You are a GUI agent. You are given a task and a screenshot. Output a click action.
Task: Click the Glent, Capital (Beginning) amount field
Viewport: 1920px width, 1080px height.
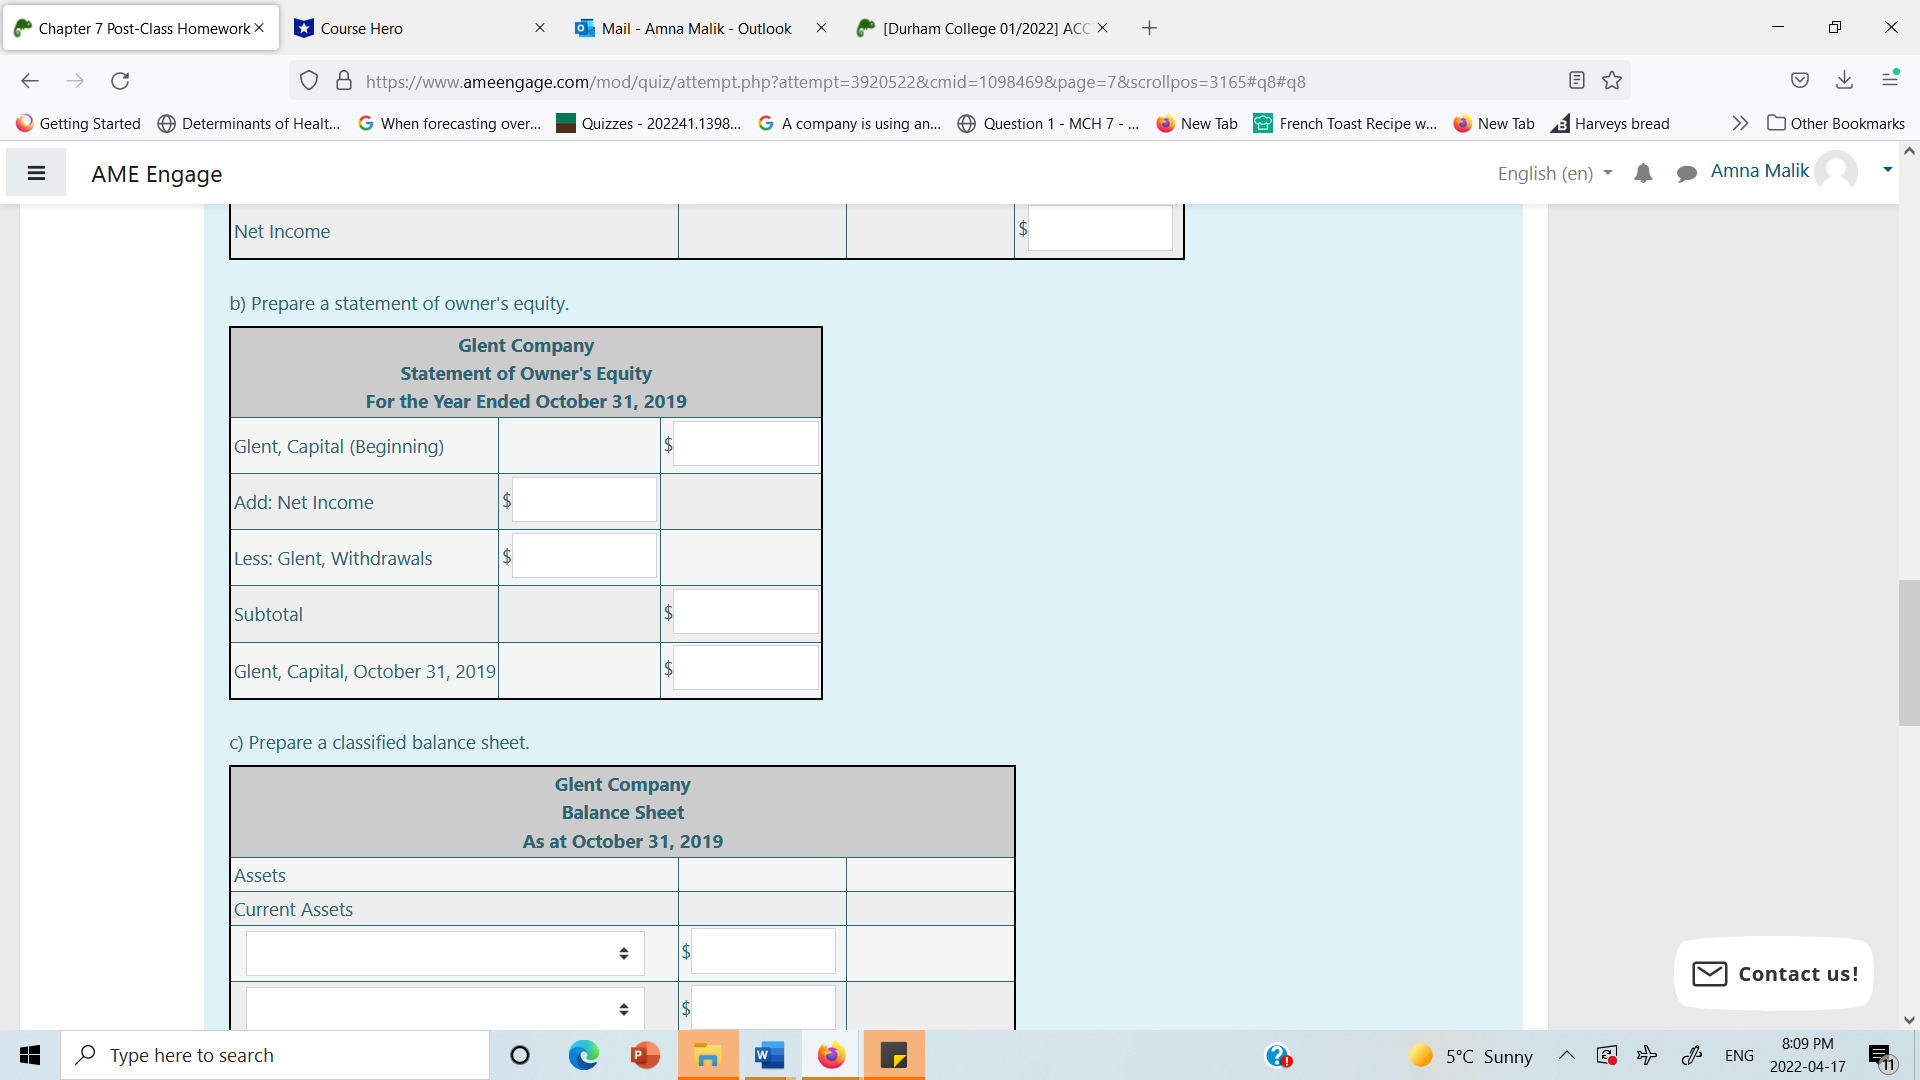tap(746, 444)
